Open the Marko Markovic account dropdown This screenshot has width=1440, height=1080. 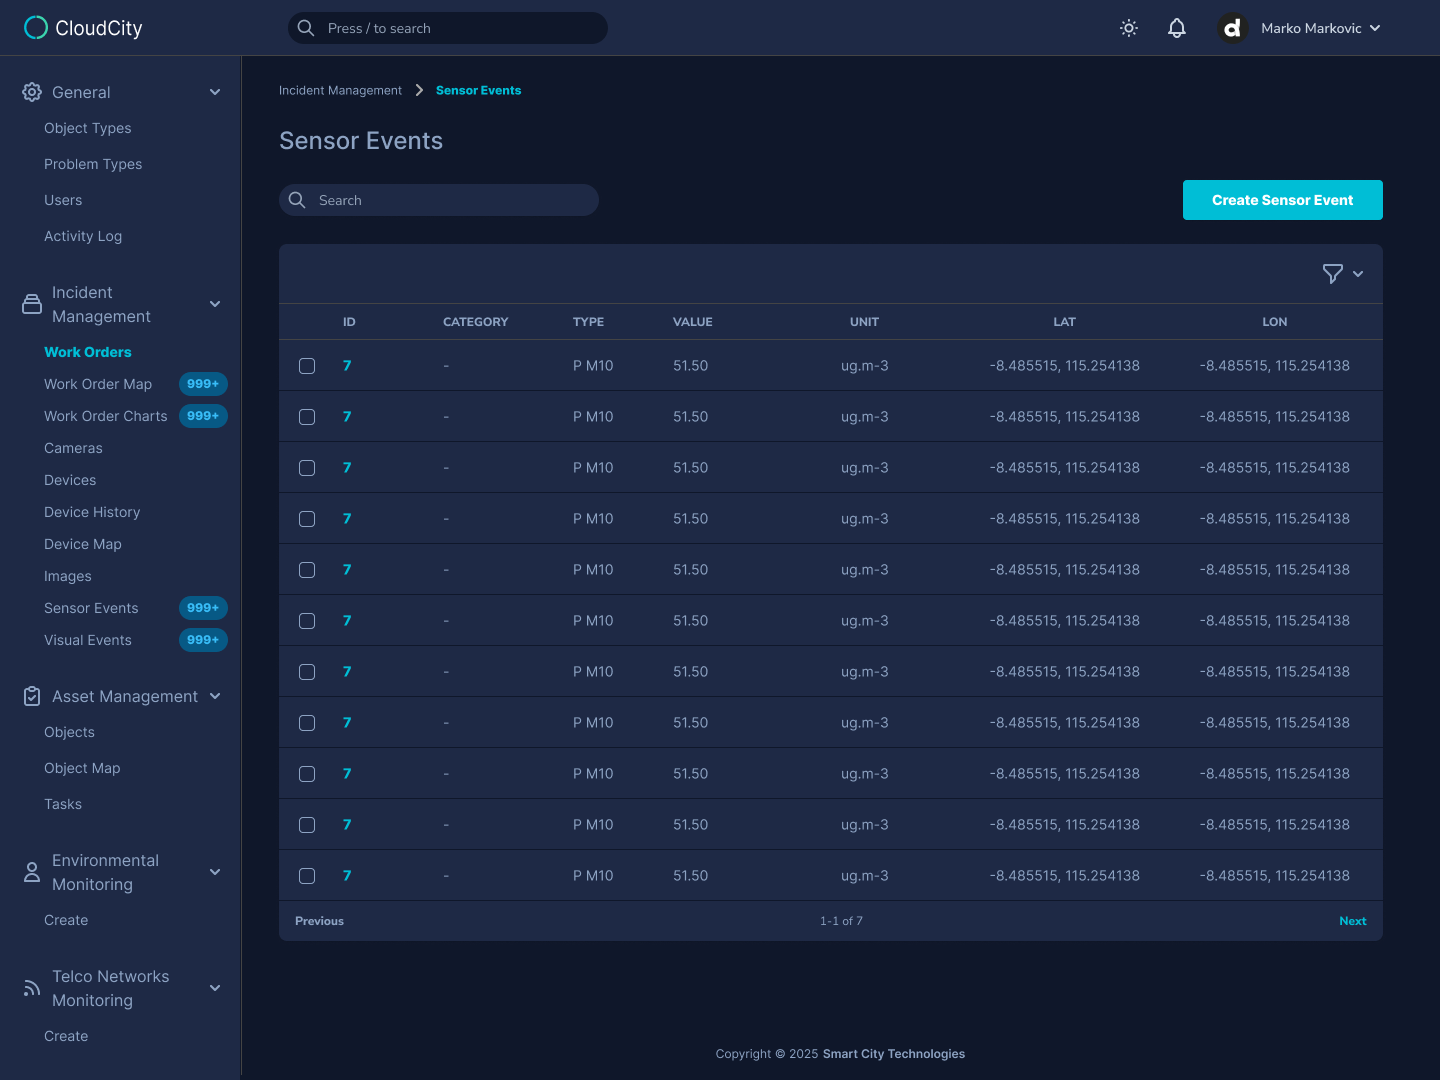tap(1320, 28)
